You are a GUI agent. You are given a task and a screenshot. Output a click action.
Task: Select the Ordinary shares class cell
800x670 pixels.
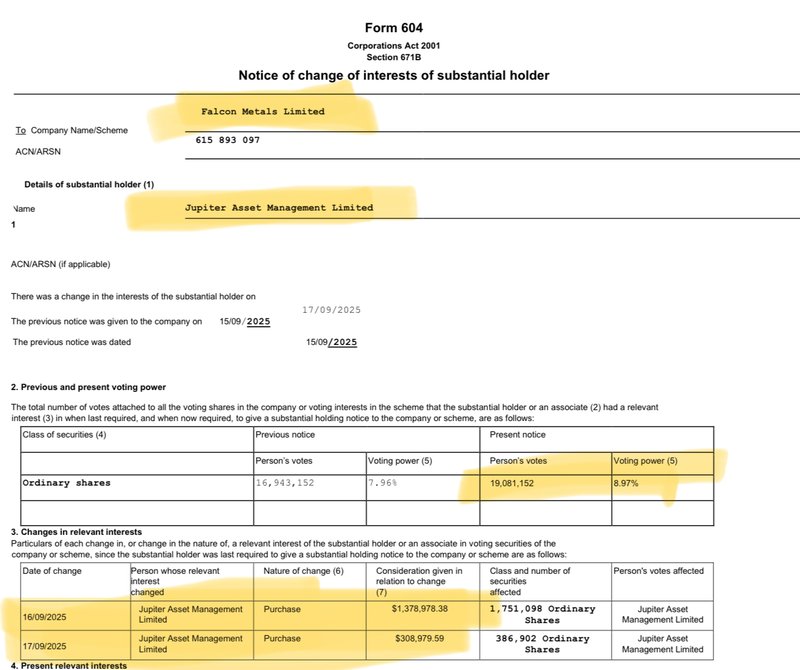pyautogui.click(x=66, y=483)
